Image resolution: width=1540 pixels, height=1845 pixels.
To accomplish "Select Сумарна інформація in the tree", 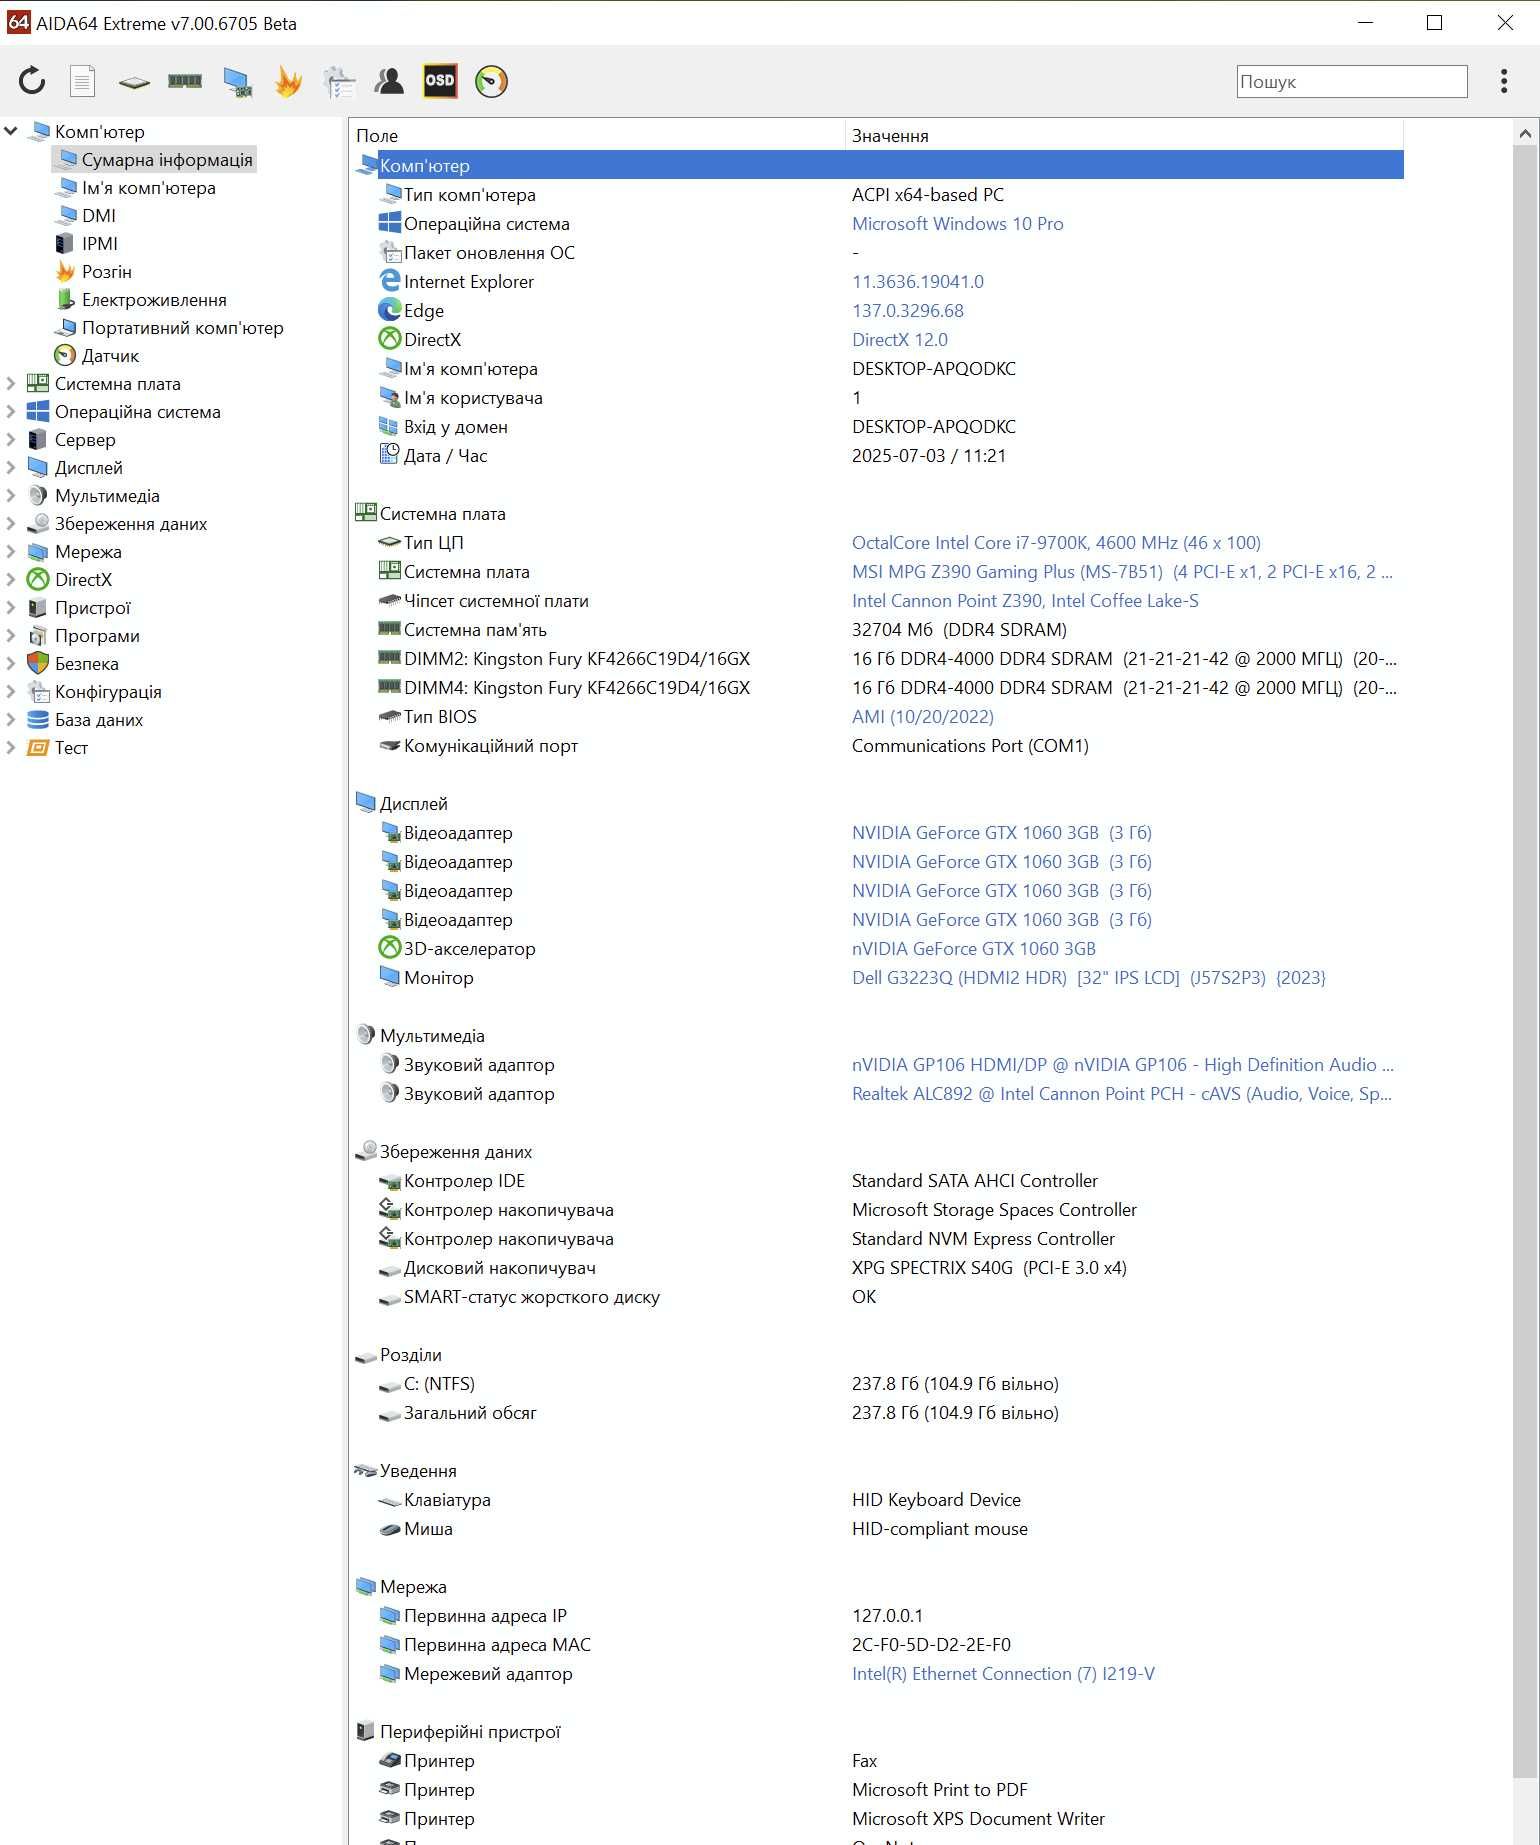I will click(155, 159).
